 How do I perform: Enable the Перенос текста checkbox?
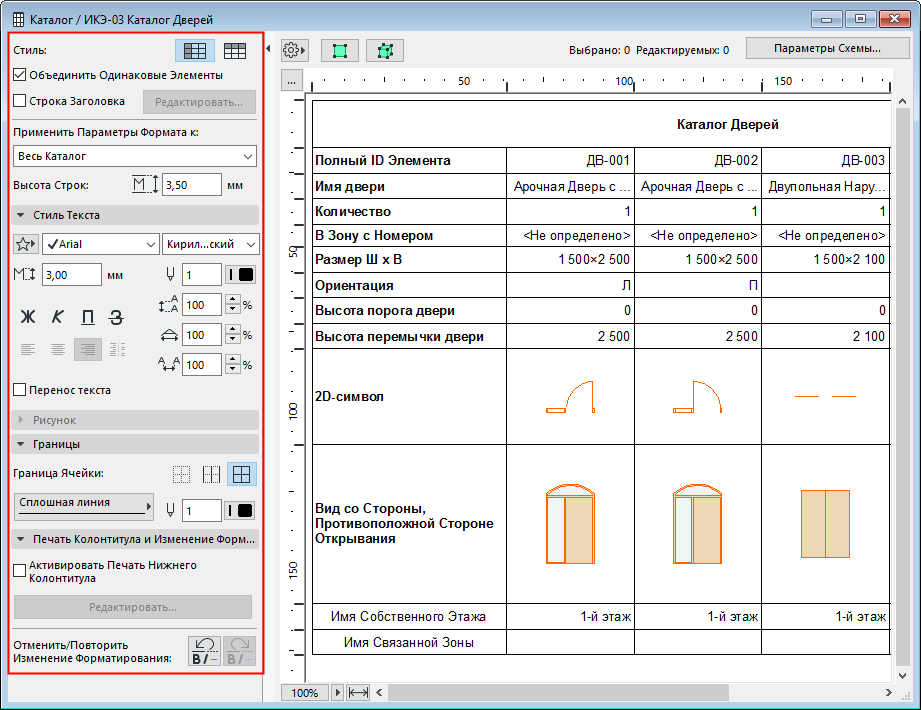tap(20, 390)
